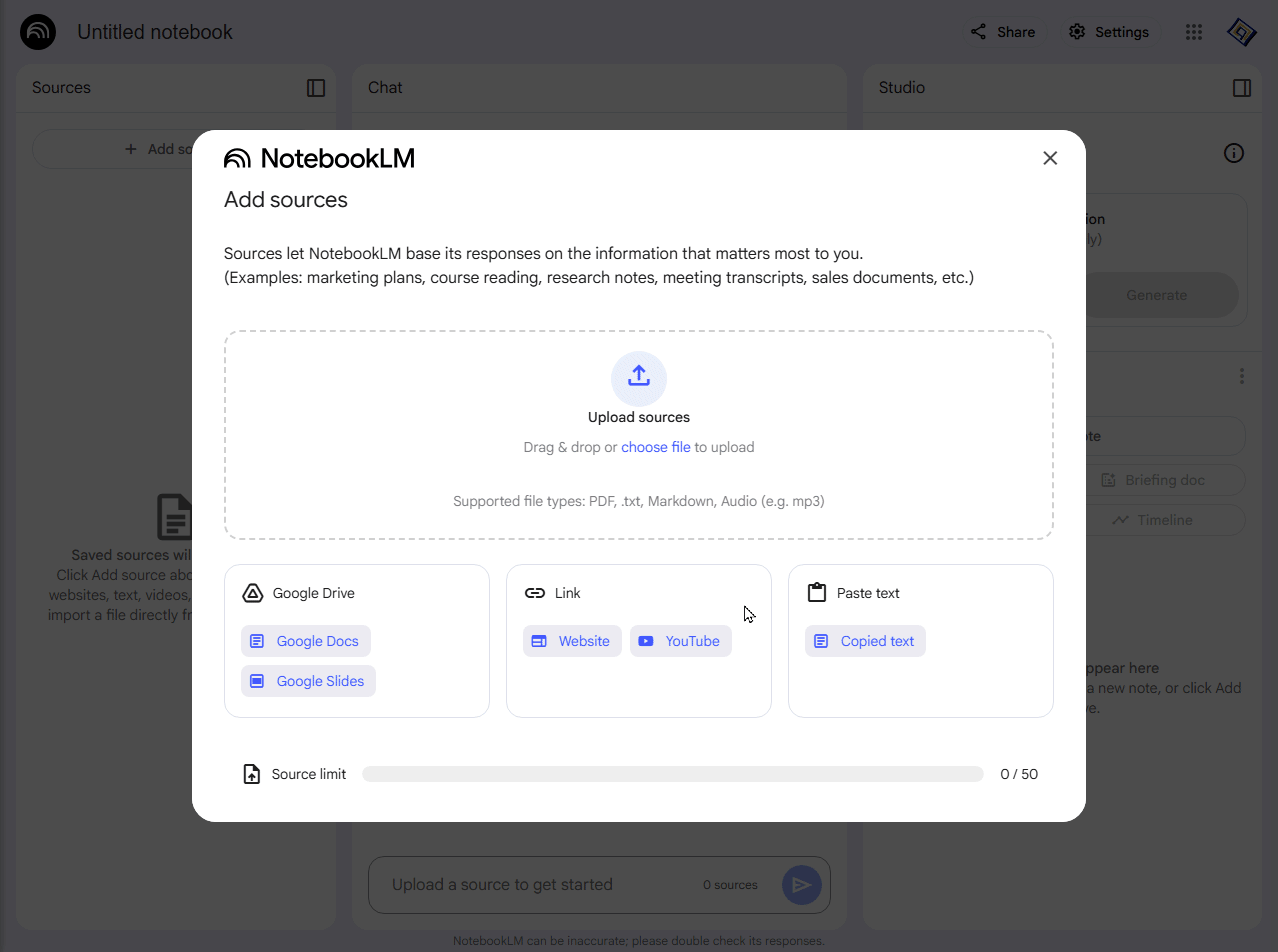The width and height of the screenshot is (1278, 952).
Task: Click the Studio panel header
Action: 902,88
